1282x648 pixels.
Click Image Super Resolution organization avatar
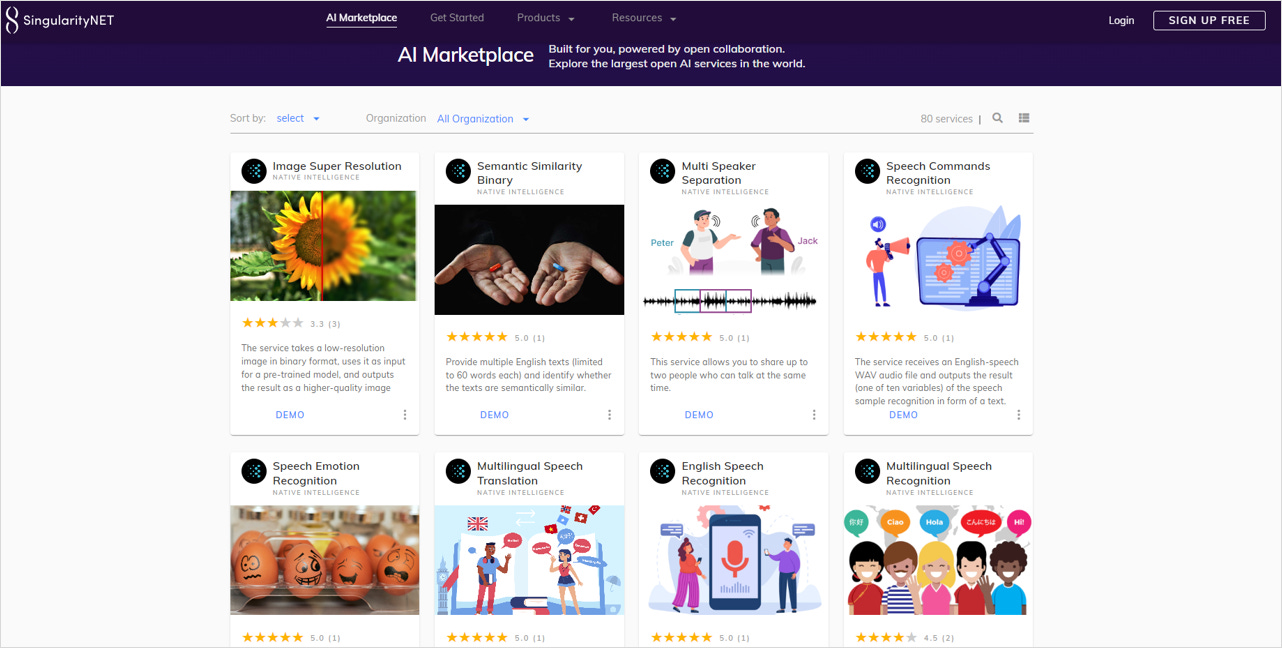pos(254,171)
